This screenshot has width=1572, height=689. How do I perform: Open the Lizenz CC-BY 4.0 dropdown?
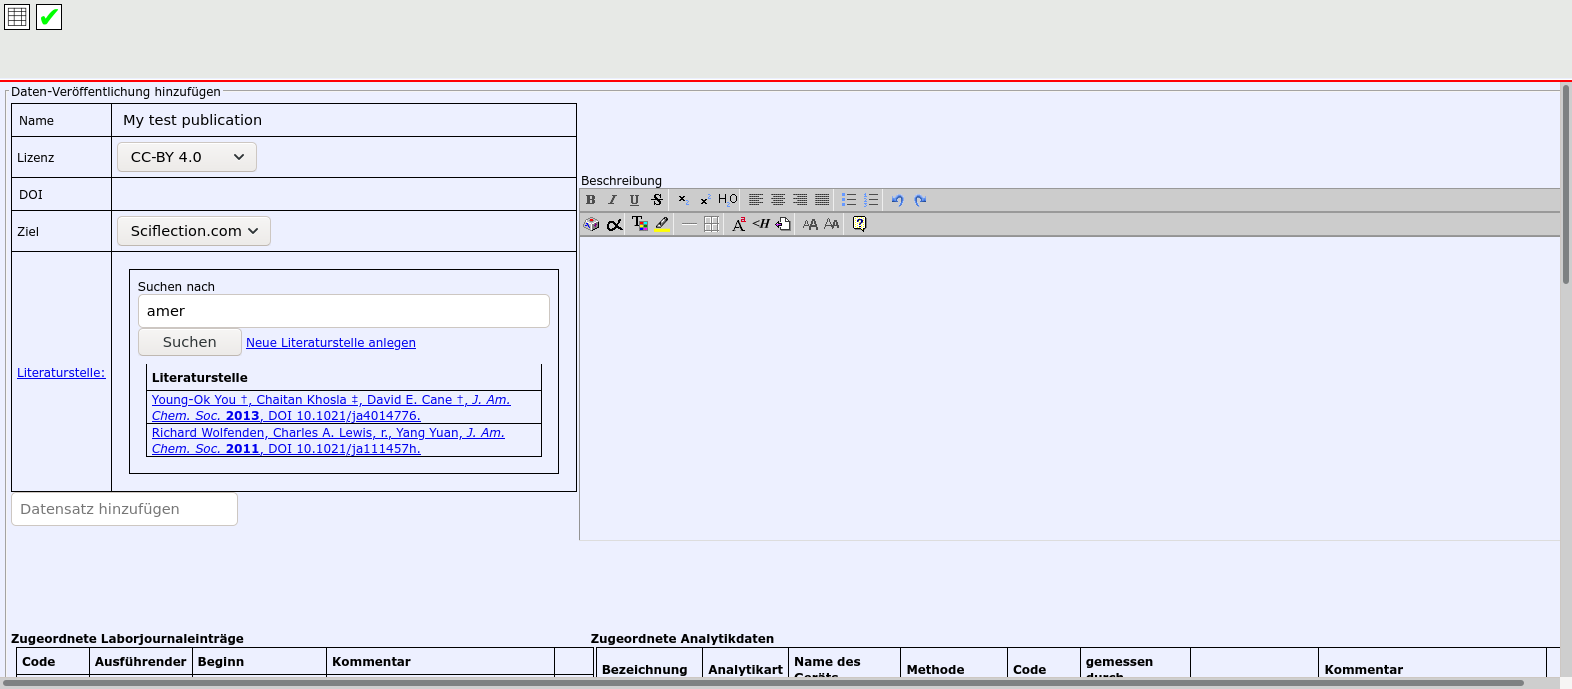click(x=187, y=157)
